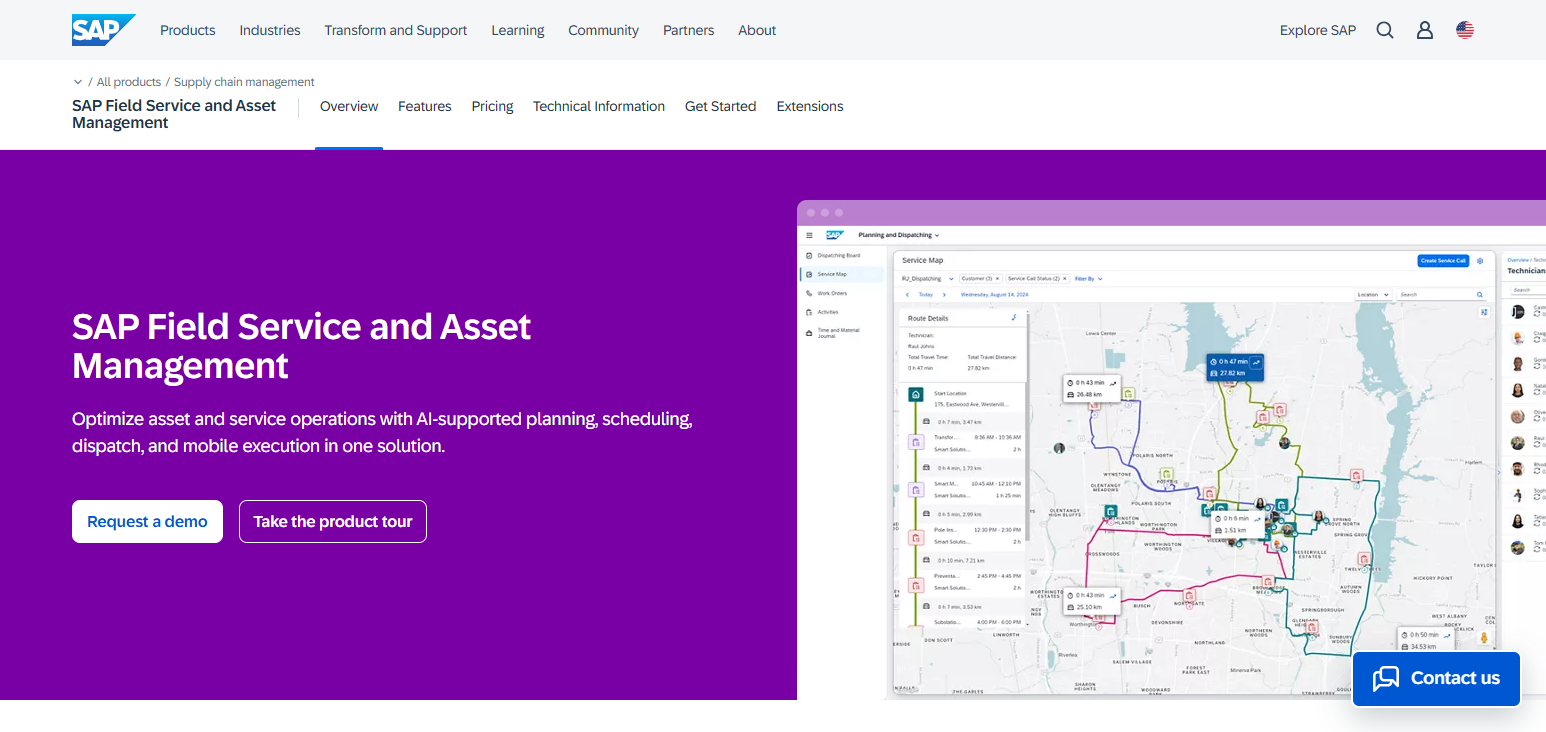The image size is (1546, 732).
Task: Click Activities in the screenshot sidebar
Action: pos(827,312)
